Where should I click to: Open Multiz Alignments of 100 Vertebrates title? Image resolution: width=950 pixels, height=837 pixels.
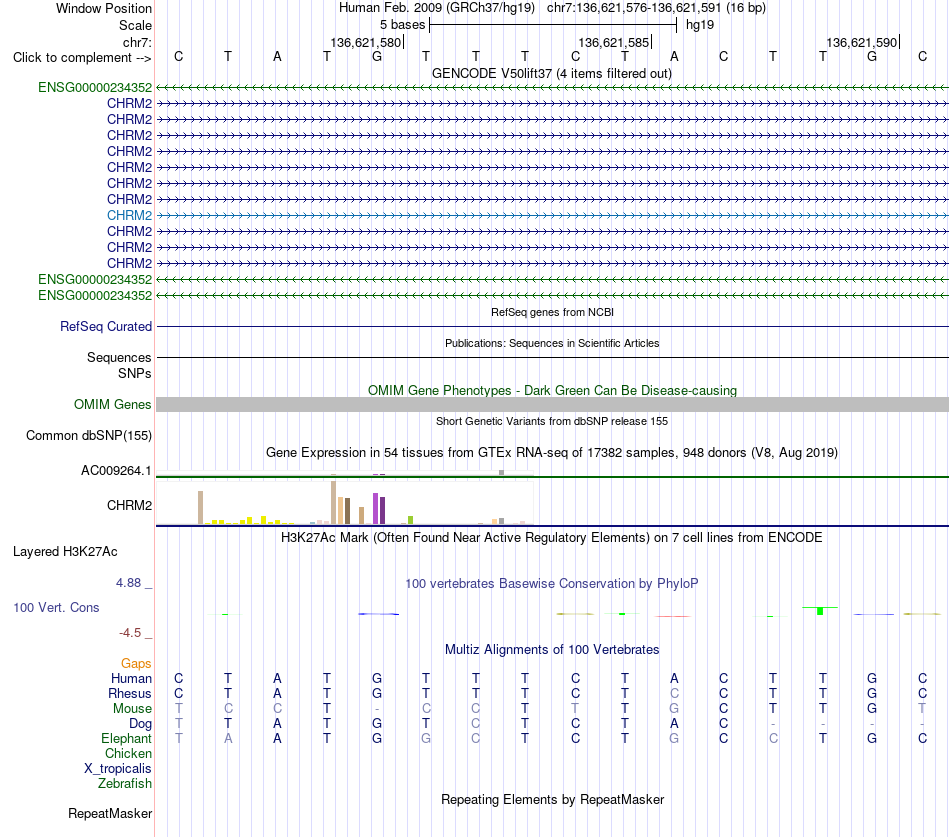(552, 650)
